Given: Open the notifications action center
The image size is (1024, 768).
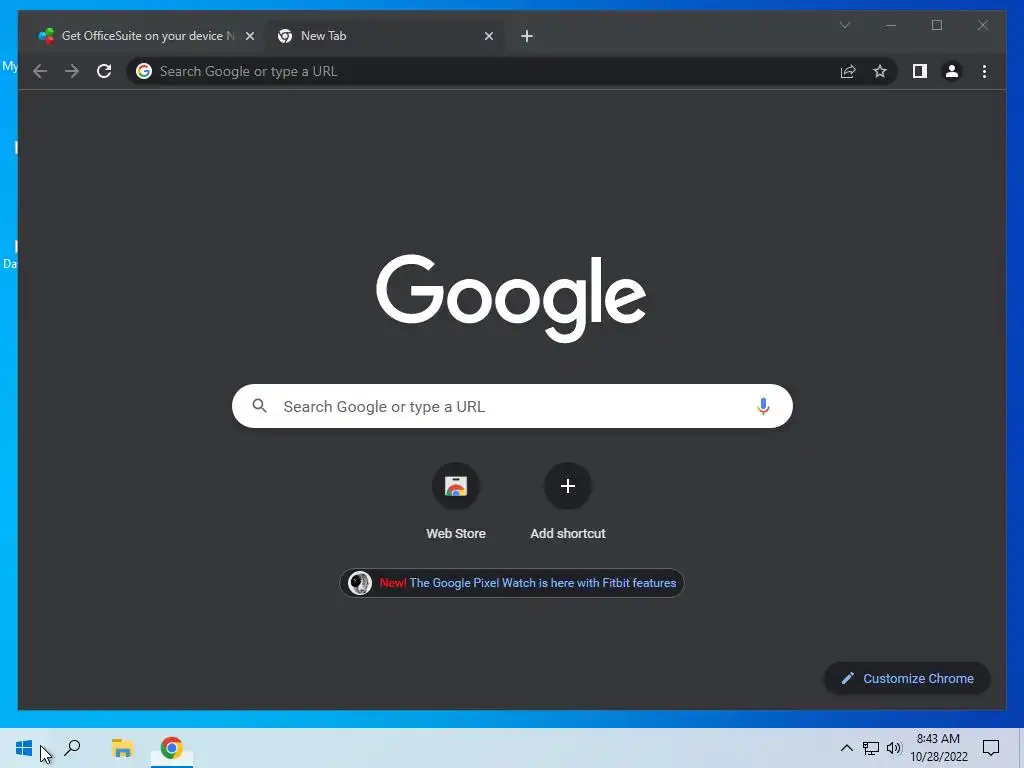Looking at the screenshot, I should 991,748.
